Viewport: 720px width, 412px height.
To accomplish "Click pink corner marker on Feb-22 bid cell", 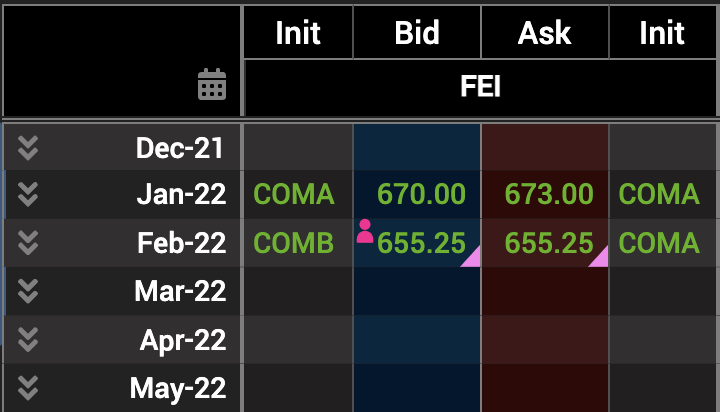I will 471,256.
